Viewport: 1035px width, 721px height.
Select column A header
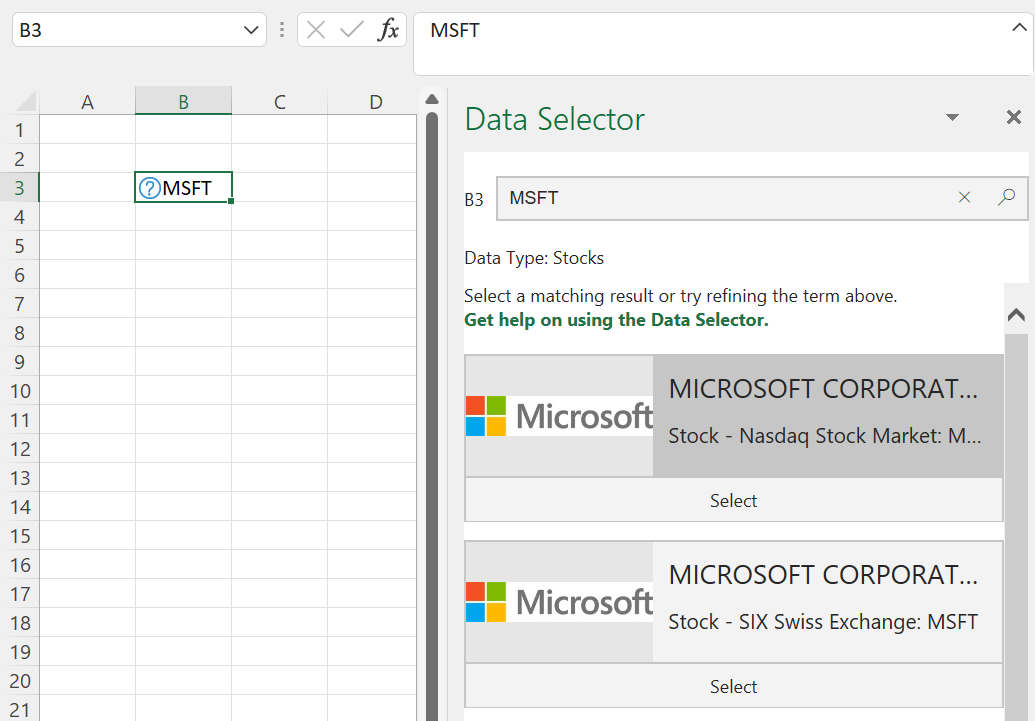coord(87,102)
